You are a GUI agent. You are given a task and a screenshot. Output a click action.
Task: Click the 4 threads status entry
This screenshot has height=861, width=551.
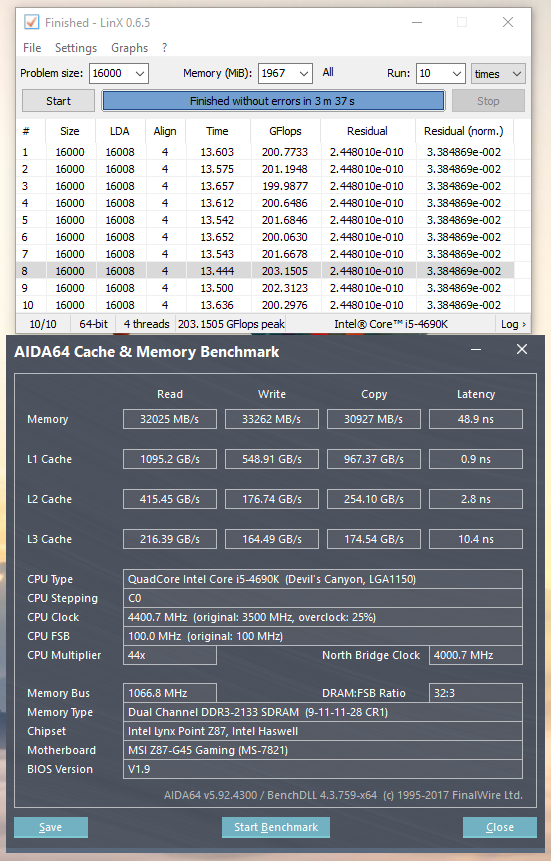pos(146,324)
